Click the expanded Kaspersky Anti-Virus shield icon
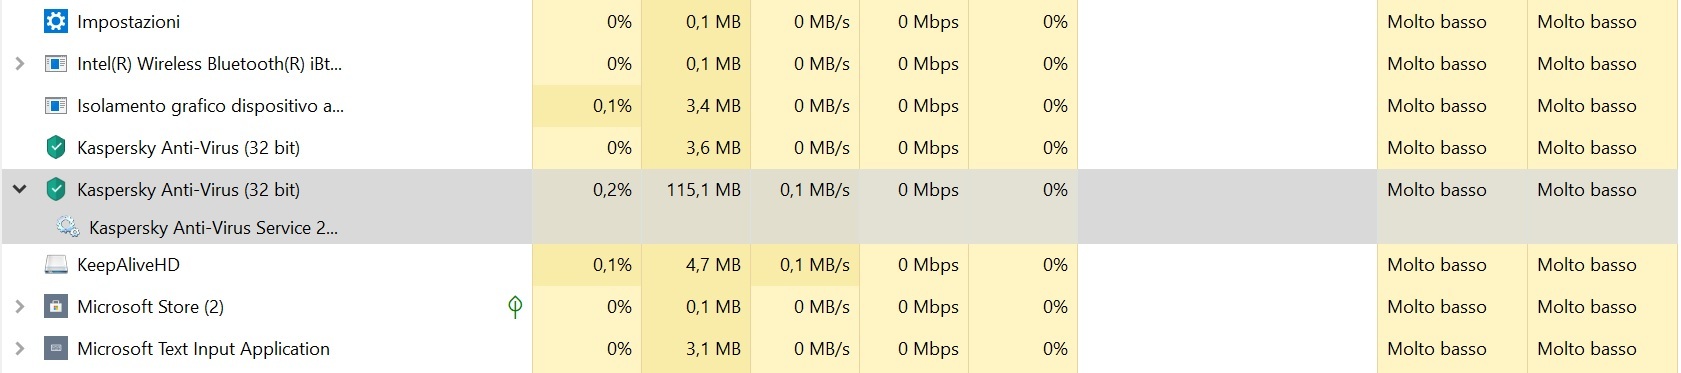The width and height of the screenshot is (1681, 373). (x=56, y=189)
